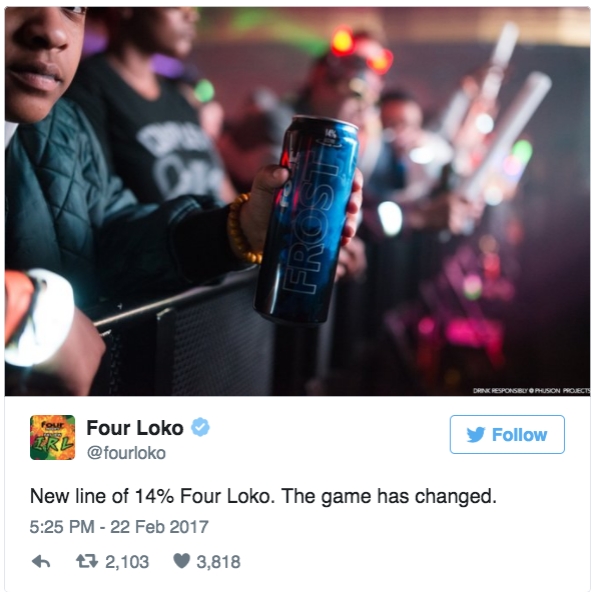Click the 14% label atop the can
Image resolution: width=600 pixels, height=592 pixels.
tap(330, 134)
